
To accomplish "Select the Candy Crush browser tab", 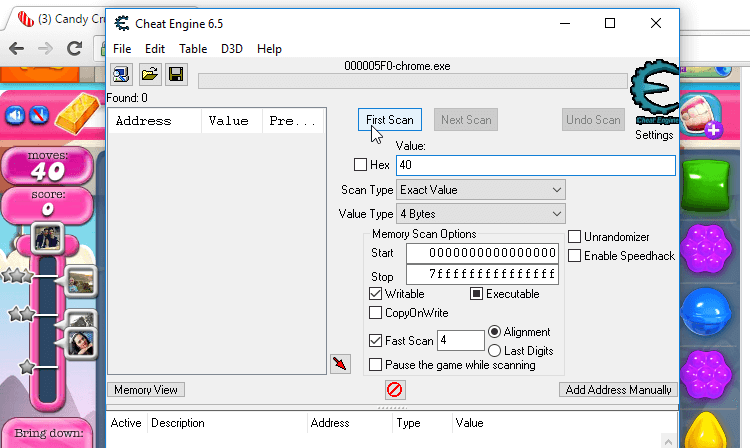I will click(60, 19).
